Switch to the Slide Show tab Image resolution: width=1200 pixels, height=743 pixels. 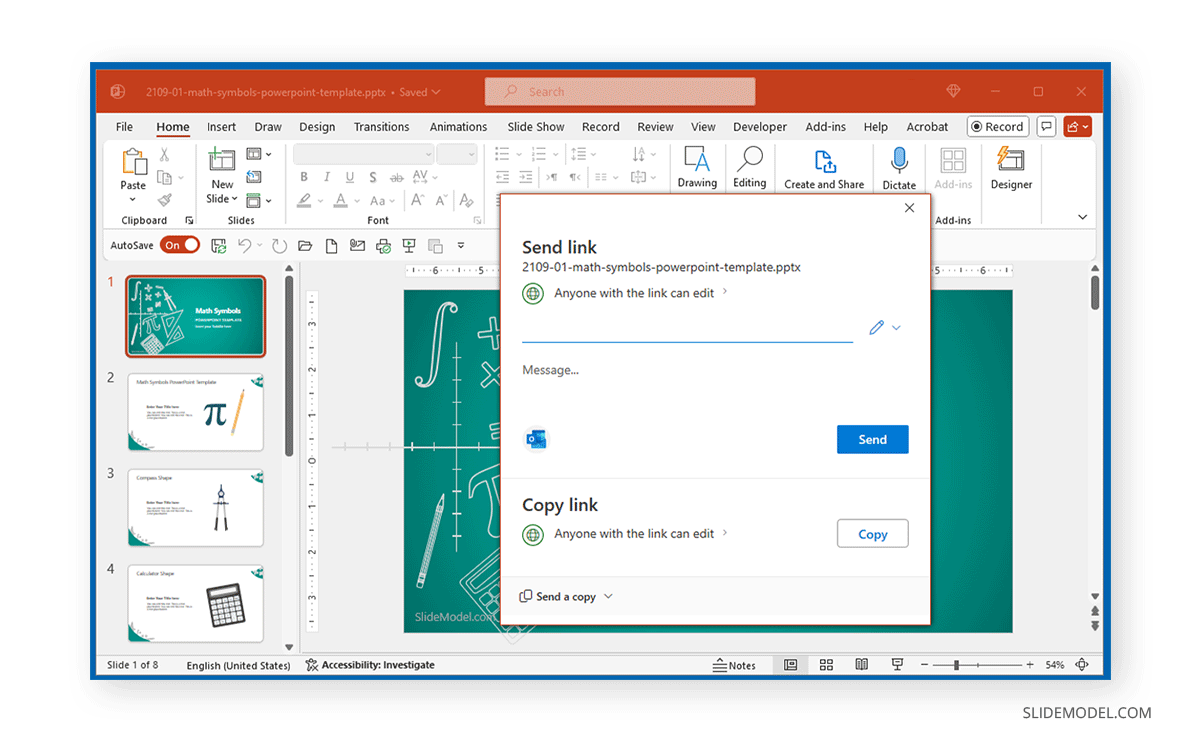536,127
